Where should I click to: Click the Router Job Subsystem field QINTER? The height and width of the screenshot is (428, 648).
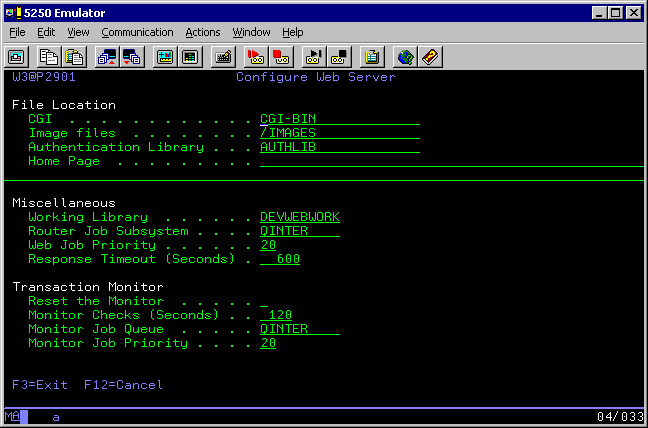pyautogui.click(x=300, y=231)
